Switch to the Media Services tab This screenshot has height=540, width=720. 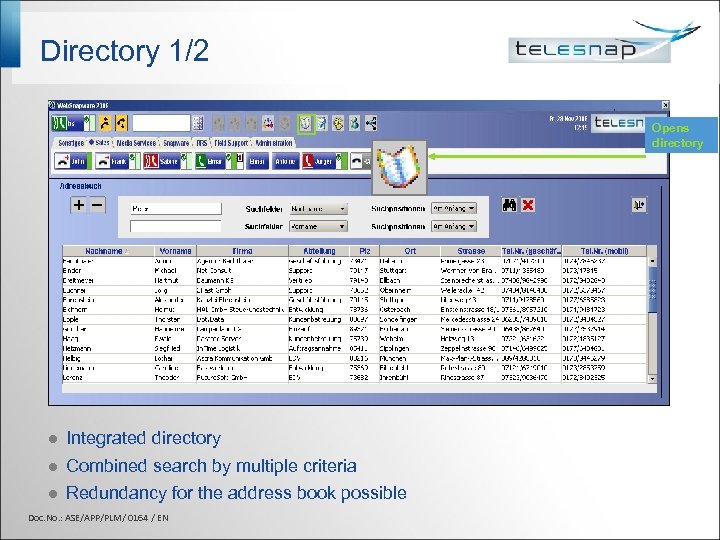[136, 143]
